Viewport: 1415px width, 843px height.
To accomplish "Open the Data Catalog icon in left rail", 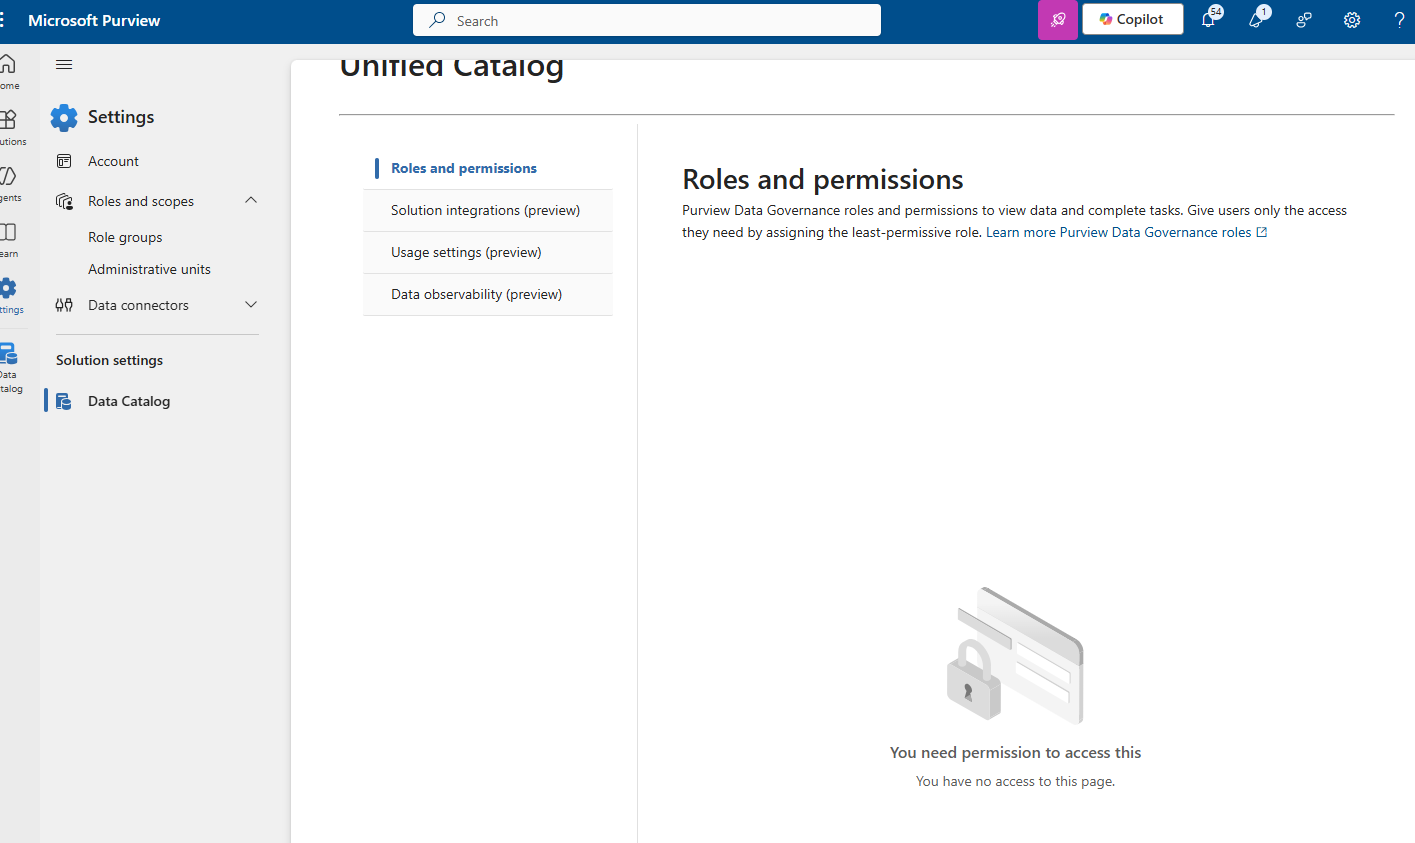I will click(x=8, y=353).
